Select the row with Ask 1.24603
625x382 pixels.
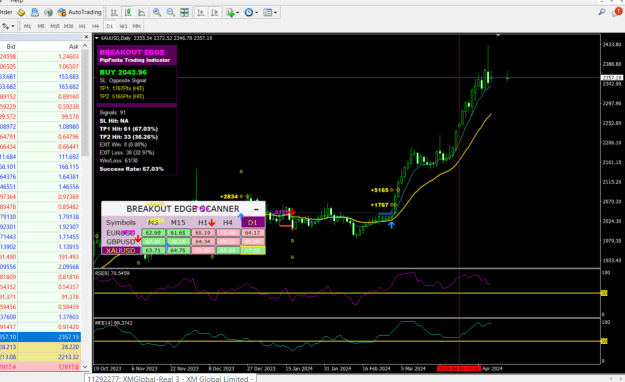click(40, 57)
